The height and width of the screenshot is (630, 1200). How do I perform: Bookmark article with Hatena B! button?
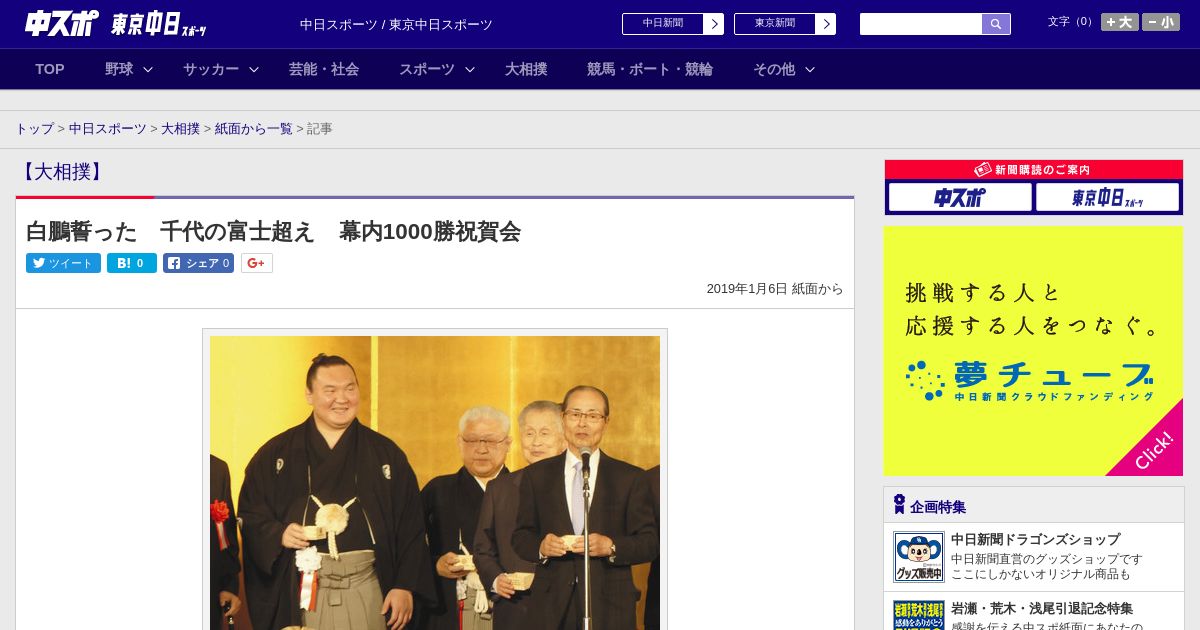point(132,263)
